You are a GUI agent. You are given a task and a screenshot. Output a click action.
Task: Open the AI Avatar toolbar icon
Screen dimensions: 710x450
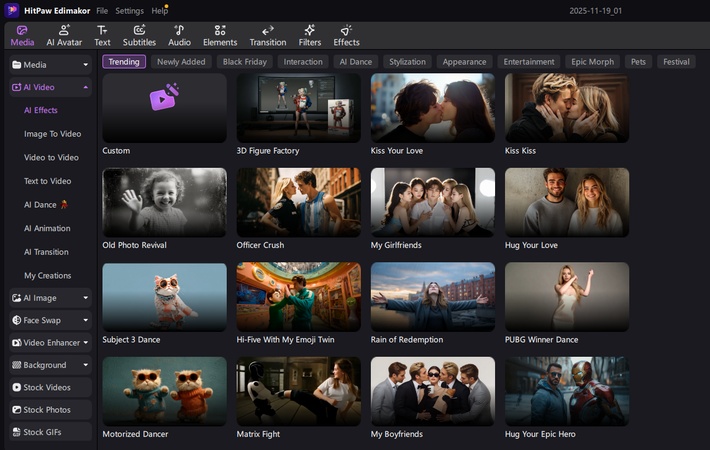click(64, 30)
